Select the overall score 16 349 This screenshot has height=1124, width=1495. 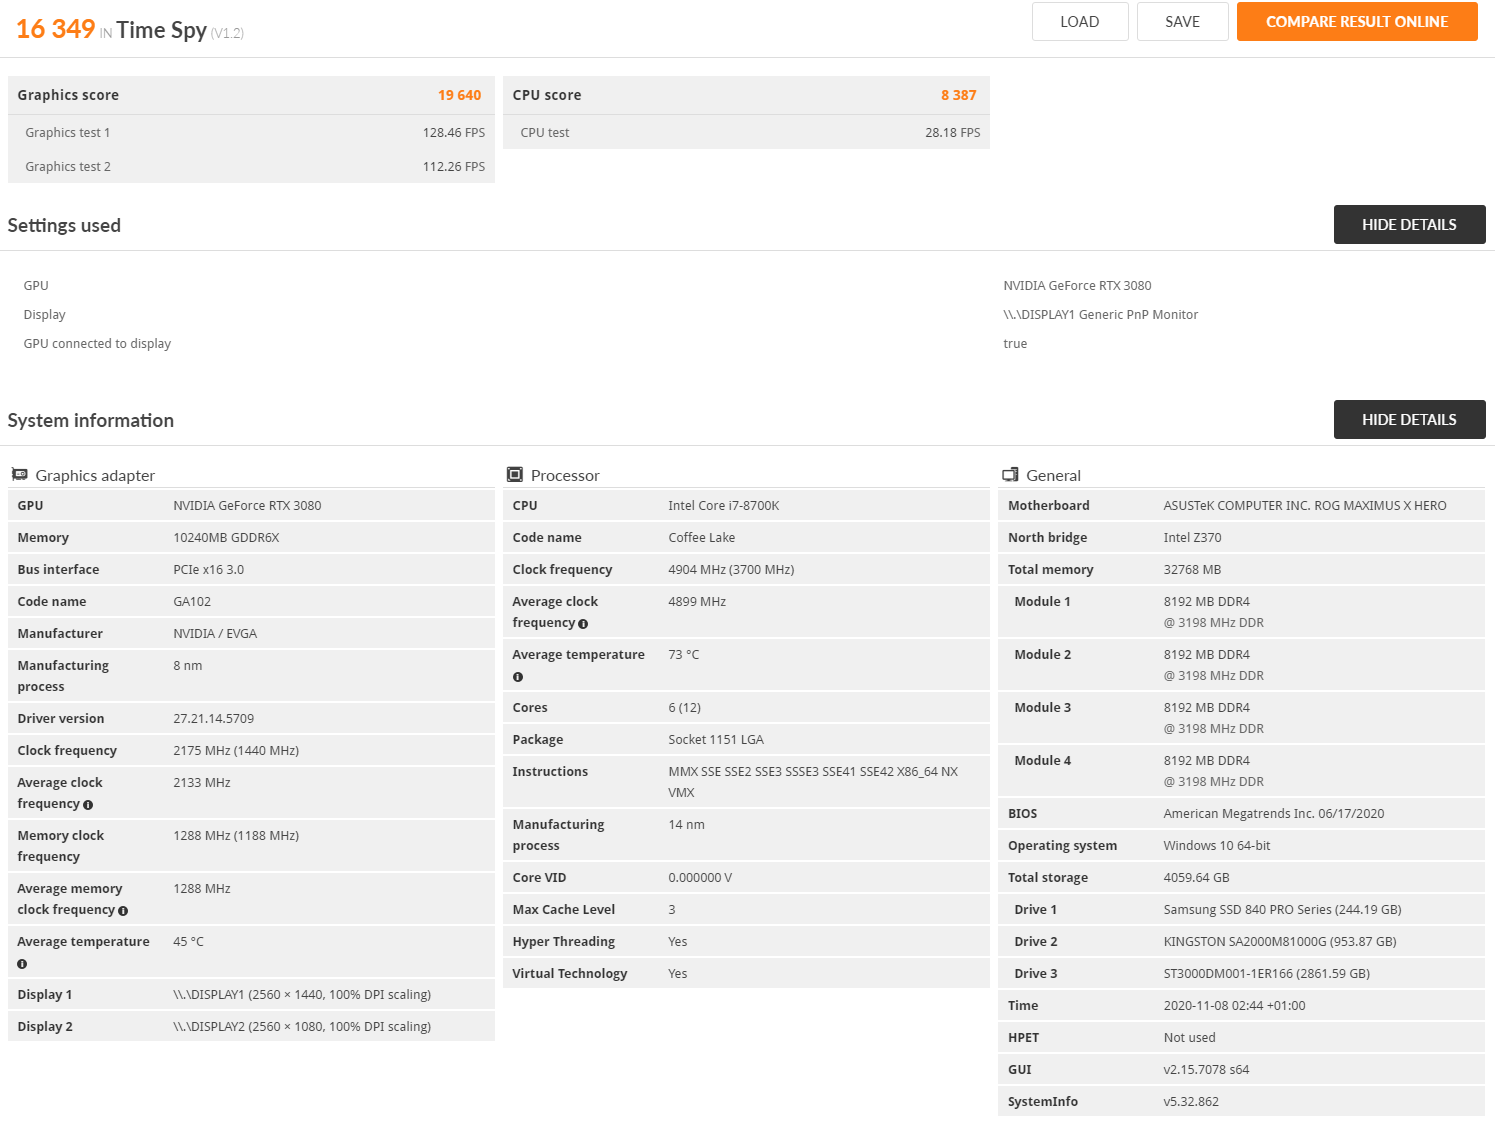click(x=55, y=29)
